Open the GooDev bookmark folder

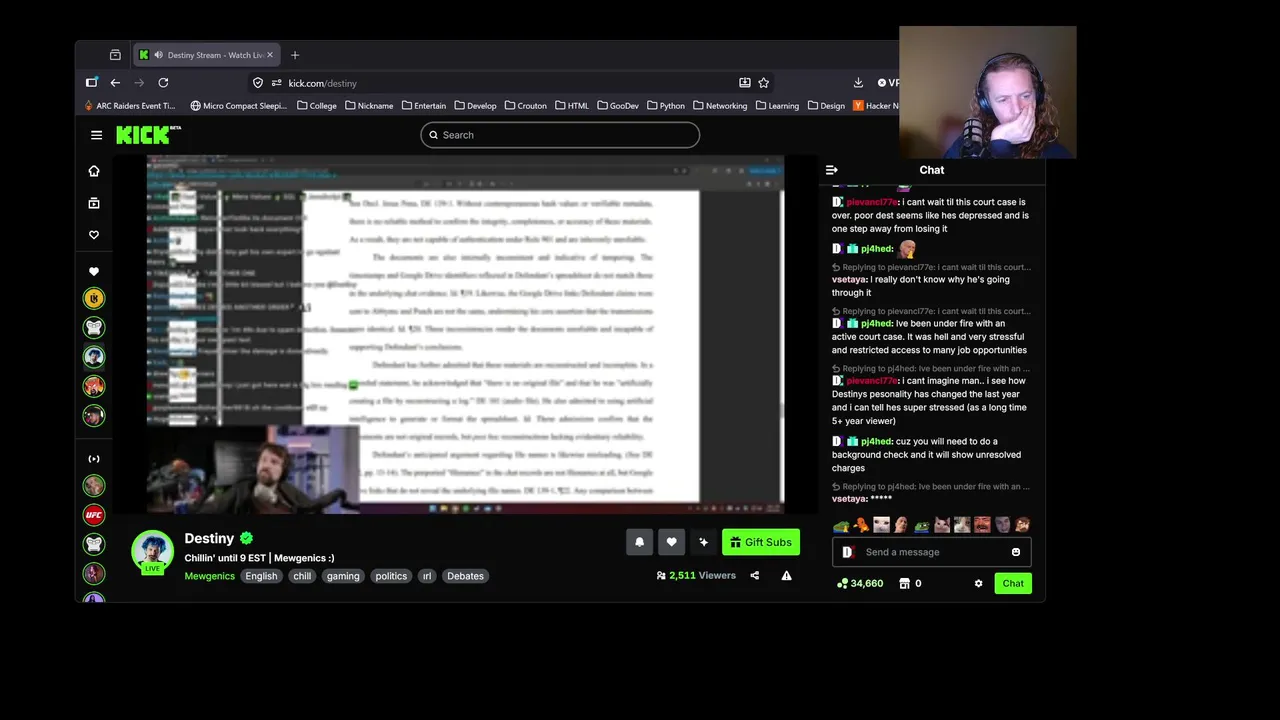617,106
